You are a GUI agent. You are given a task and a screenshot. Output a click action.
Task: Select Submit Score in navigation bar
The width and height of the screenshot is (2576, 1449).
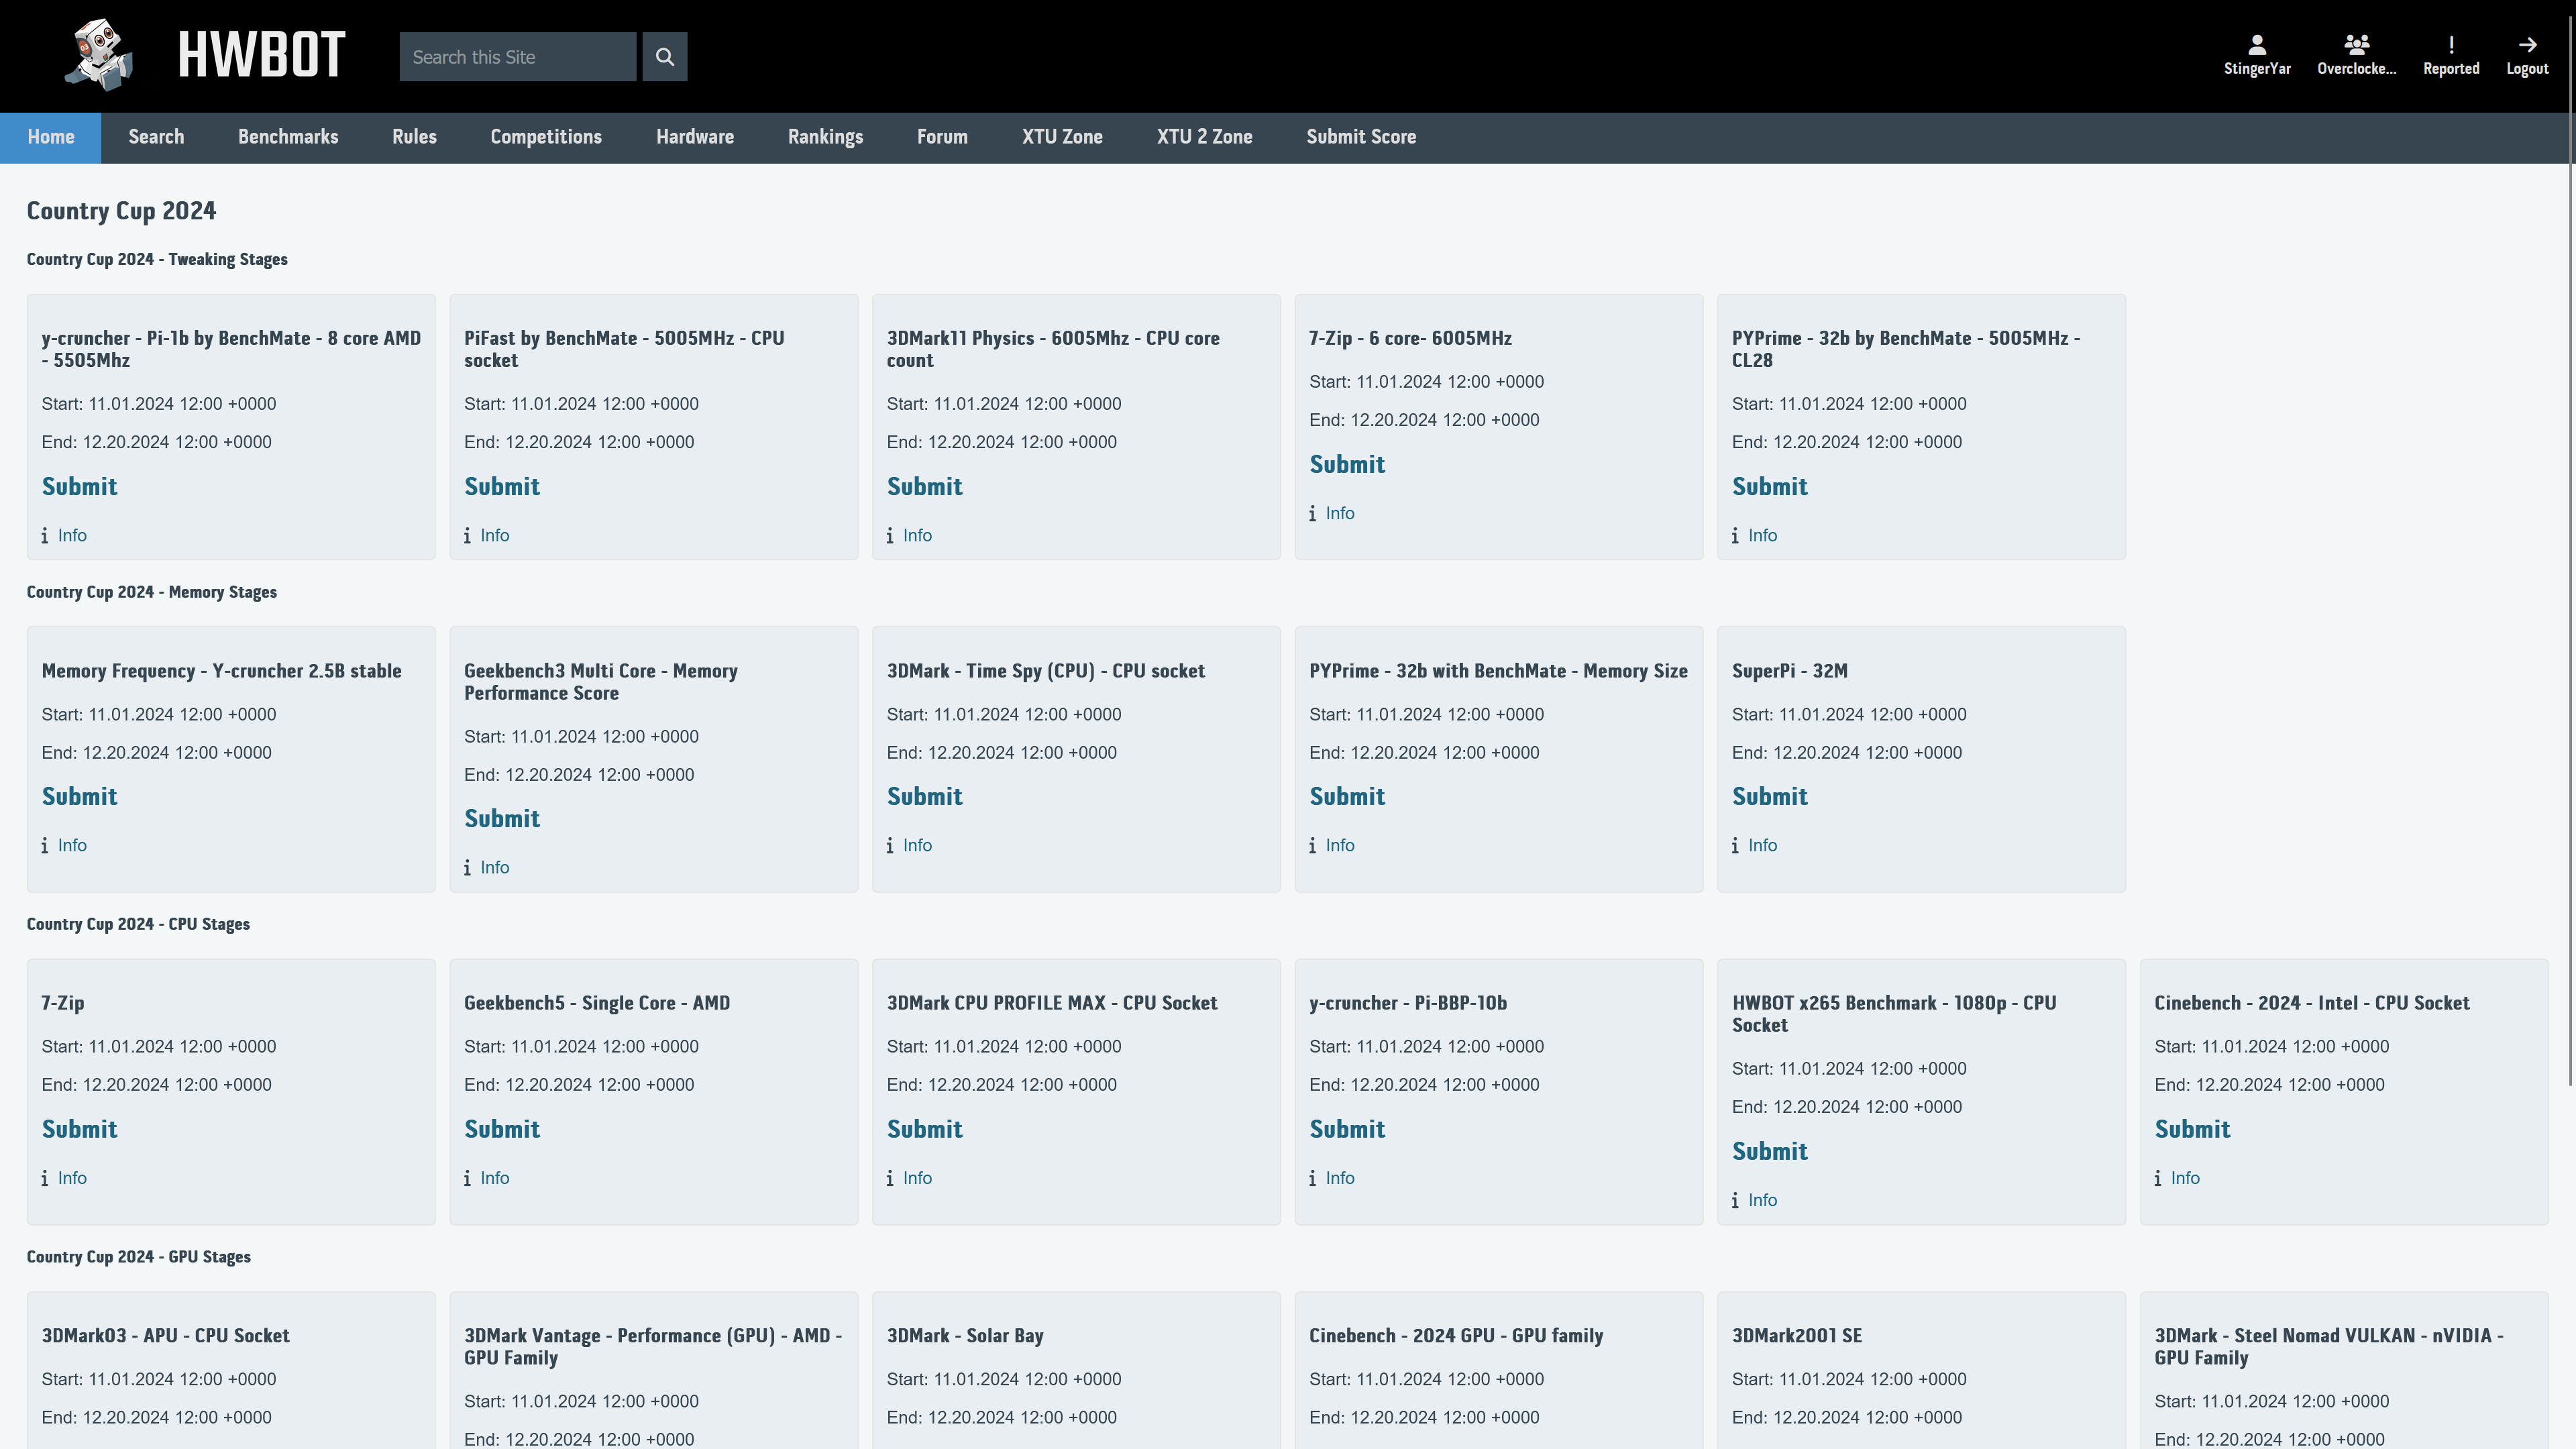click(1360, 137)
